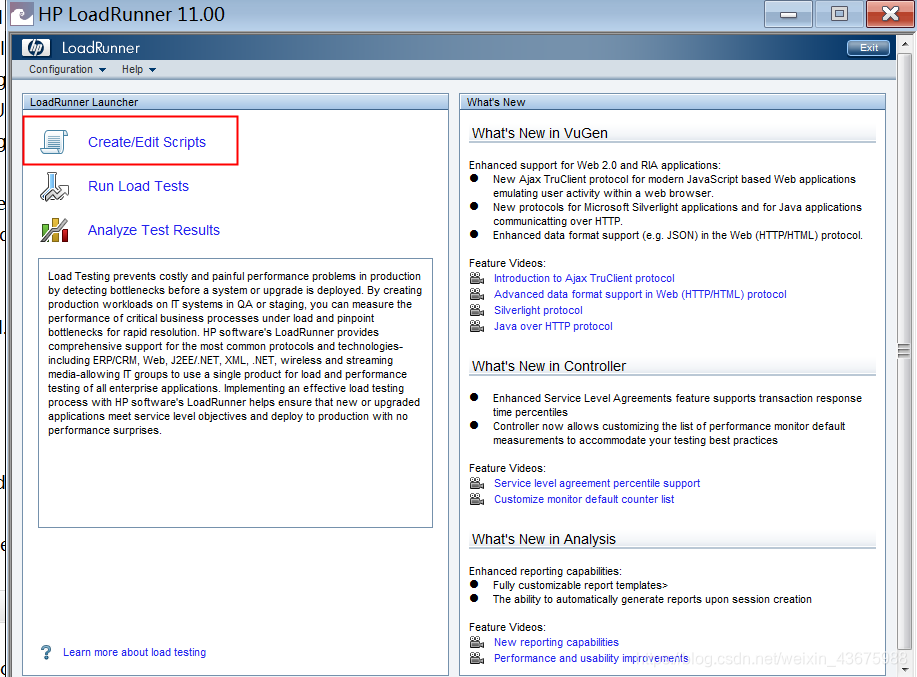Viewport: 917px width, 677px height.
Task: Open Performance and usability improvements link
Action: click(591, 658)
